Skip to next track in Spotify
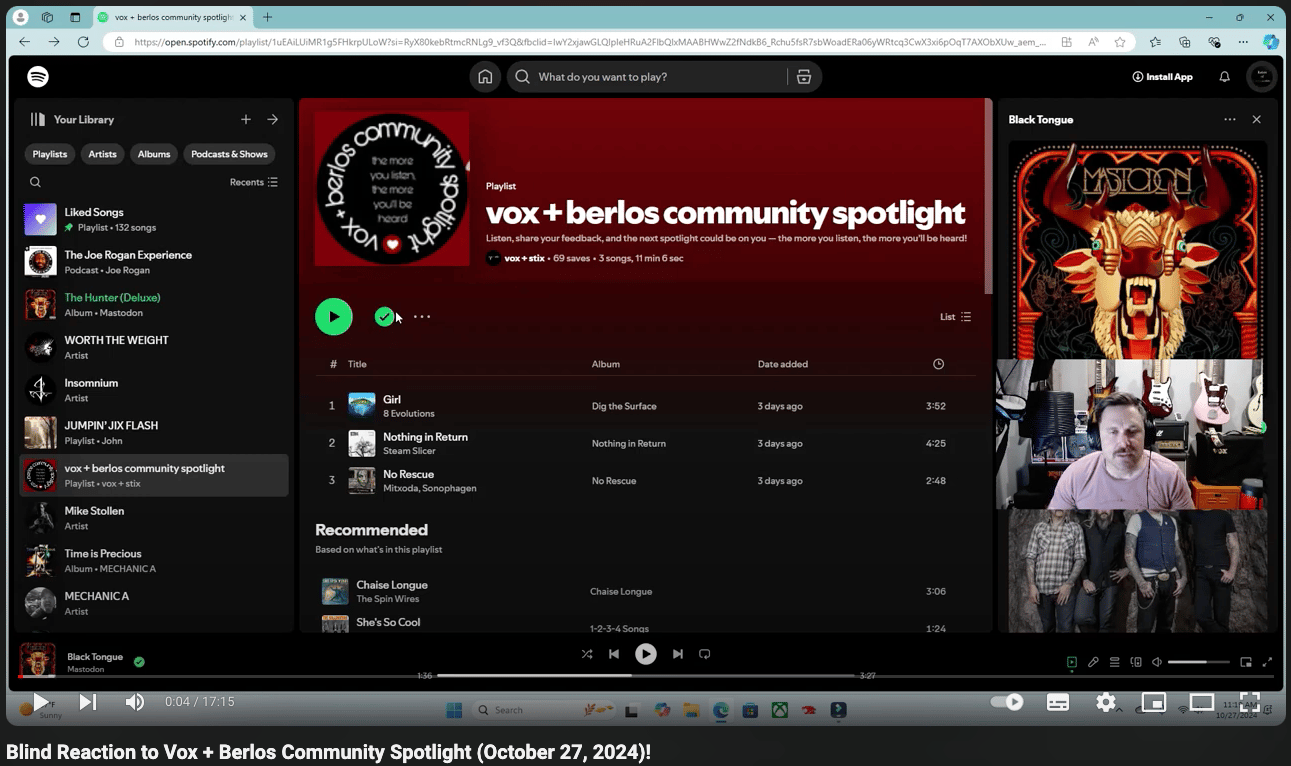The image size is (1291, 766). point(678,654)
